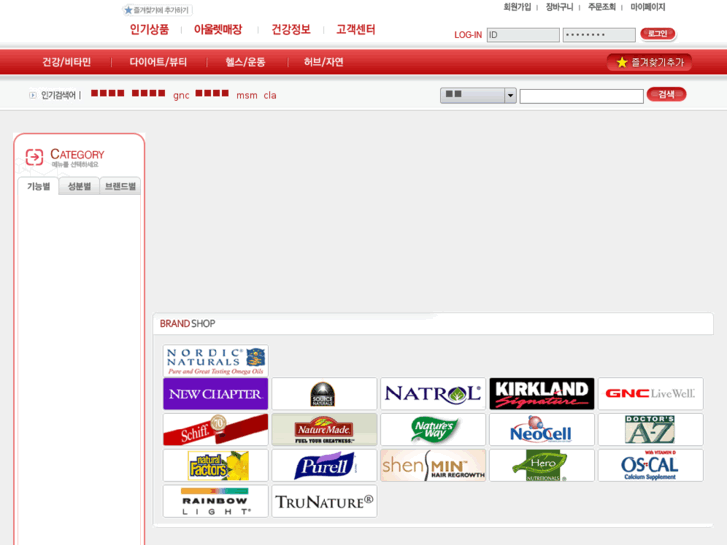
Task: Open the Rainbow Light brand logo
Action: pyautogui.click(x=216, y=501)
